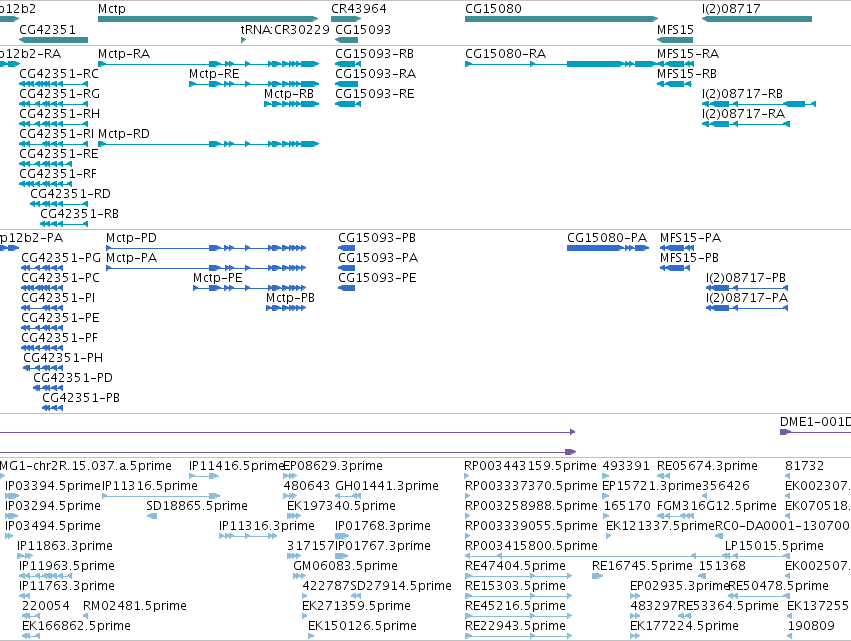Click the RE05674.3prime EST label
The image size is (851, 641).
coord(707,466)
